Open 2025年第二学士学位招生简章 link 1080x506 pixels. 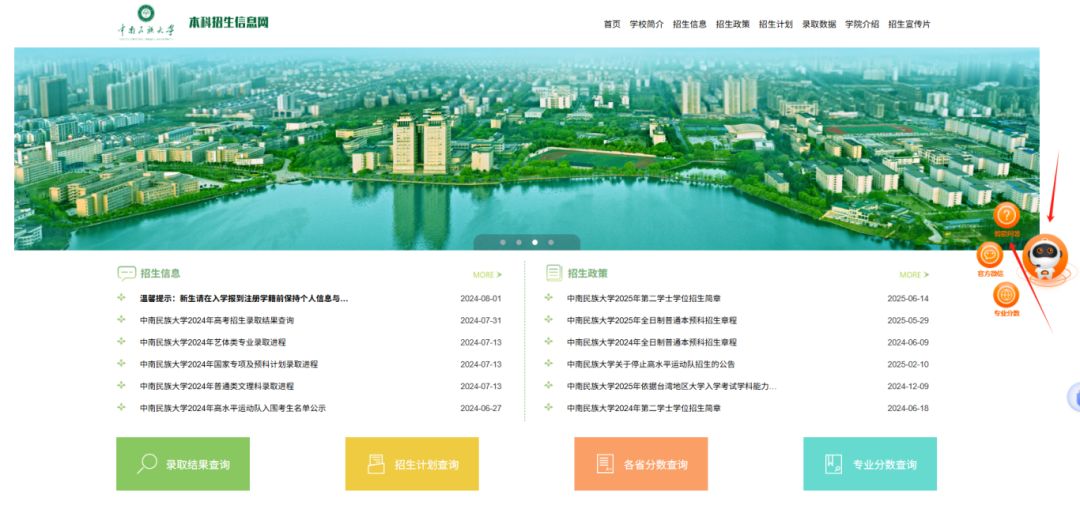(x=643, y=298)
